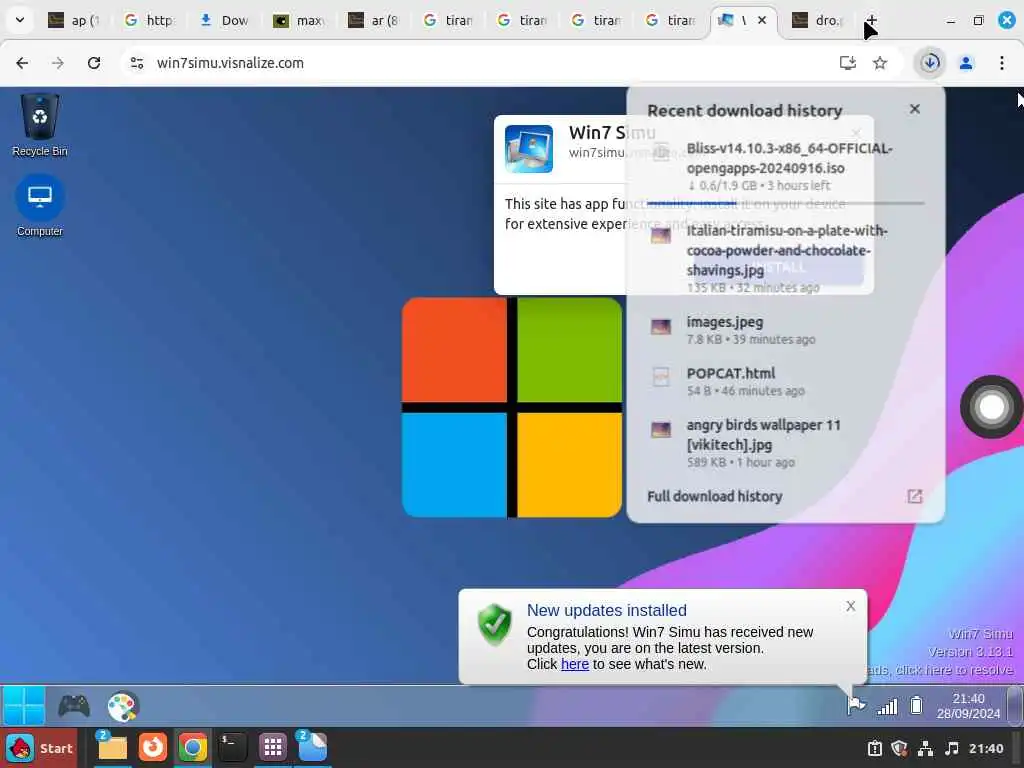Open the Italian-tiramisu jpg download entry

click(786, 259)
